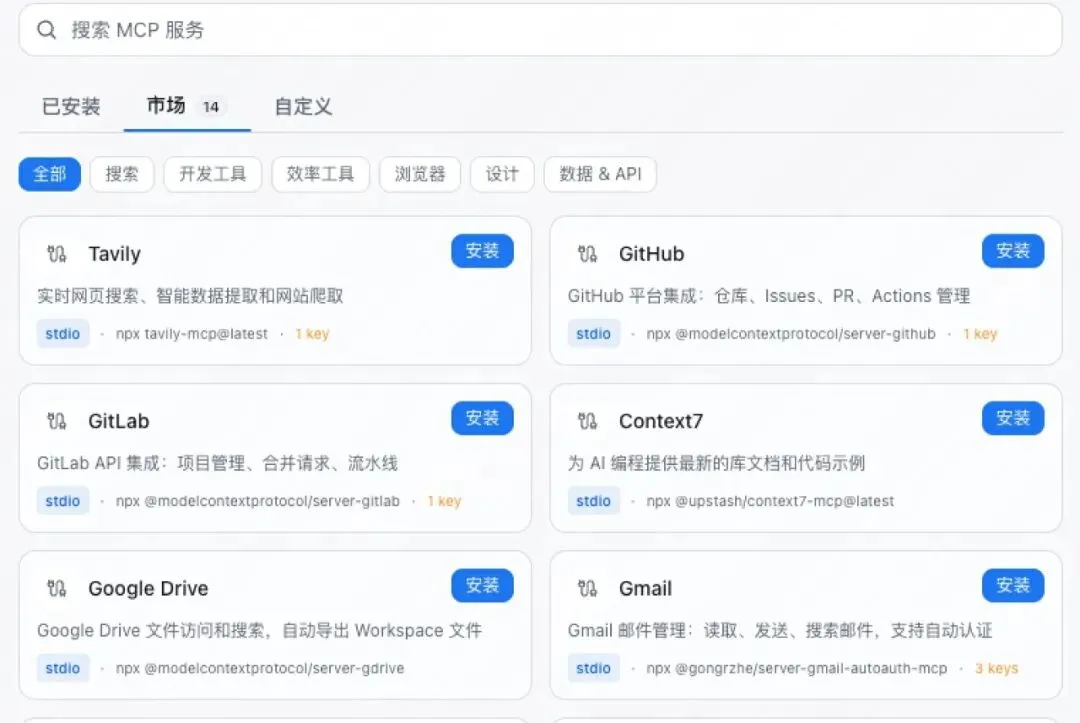
Task: Select the 全部 category filter
Action: pyautogui.click(x=50, y=174)
